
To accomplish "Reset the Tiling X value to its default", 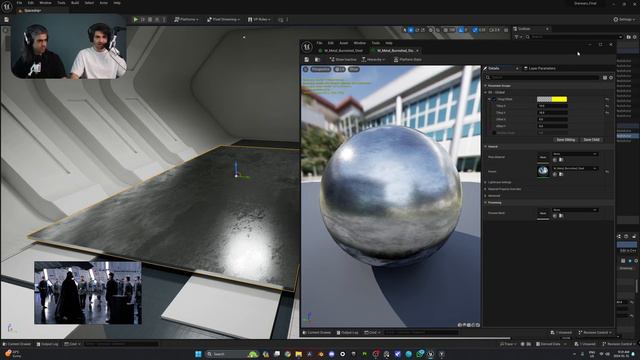I will 607,106.
